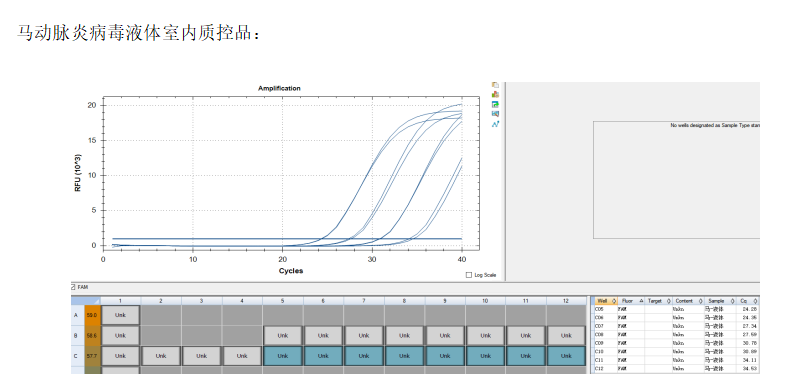The width and height of the screenshot is (807, 390).
Task: Click the Cycles axis label
Action: (291, 271)
